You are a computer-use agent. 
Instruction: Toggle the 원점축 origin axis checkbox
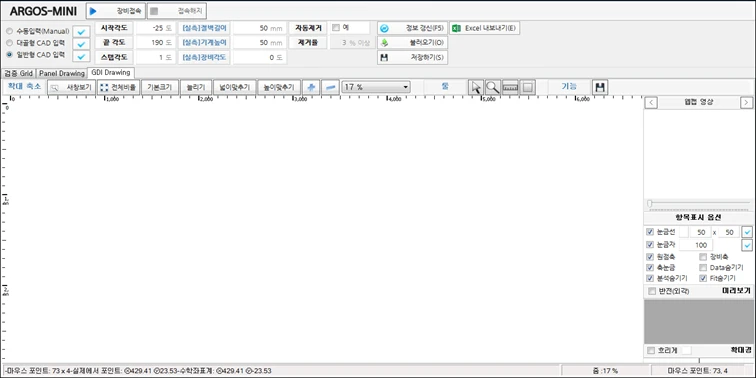[650, 256]
